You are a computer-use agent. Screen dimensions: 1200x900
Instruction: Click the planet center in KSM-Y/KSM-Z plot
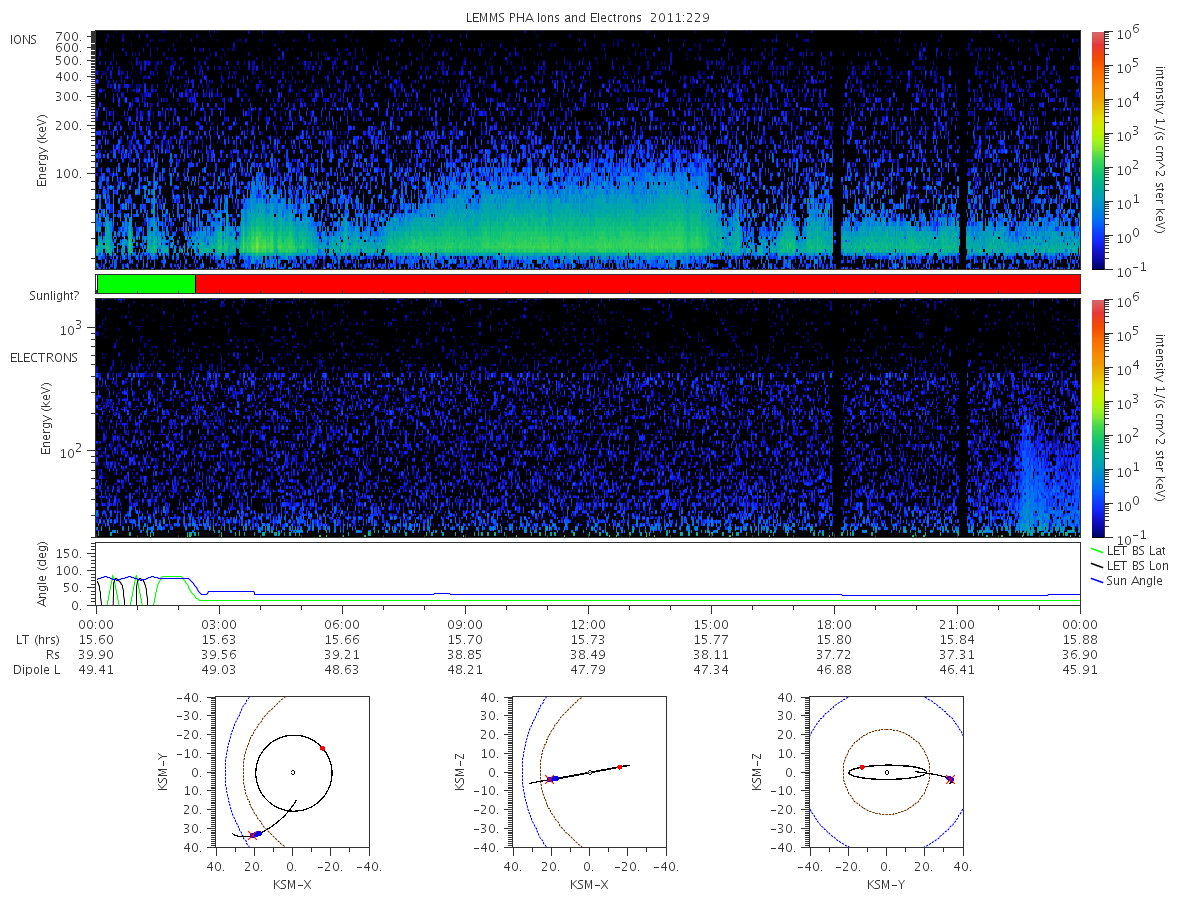tap(886, 772)
